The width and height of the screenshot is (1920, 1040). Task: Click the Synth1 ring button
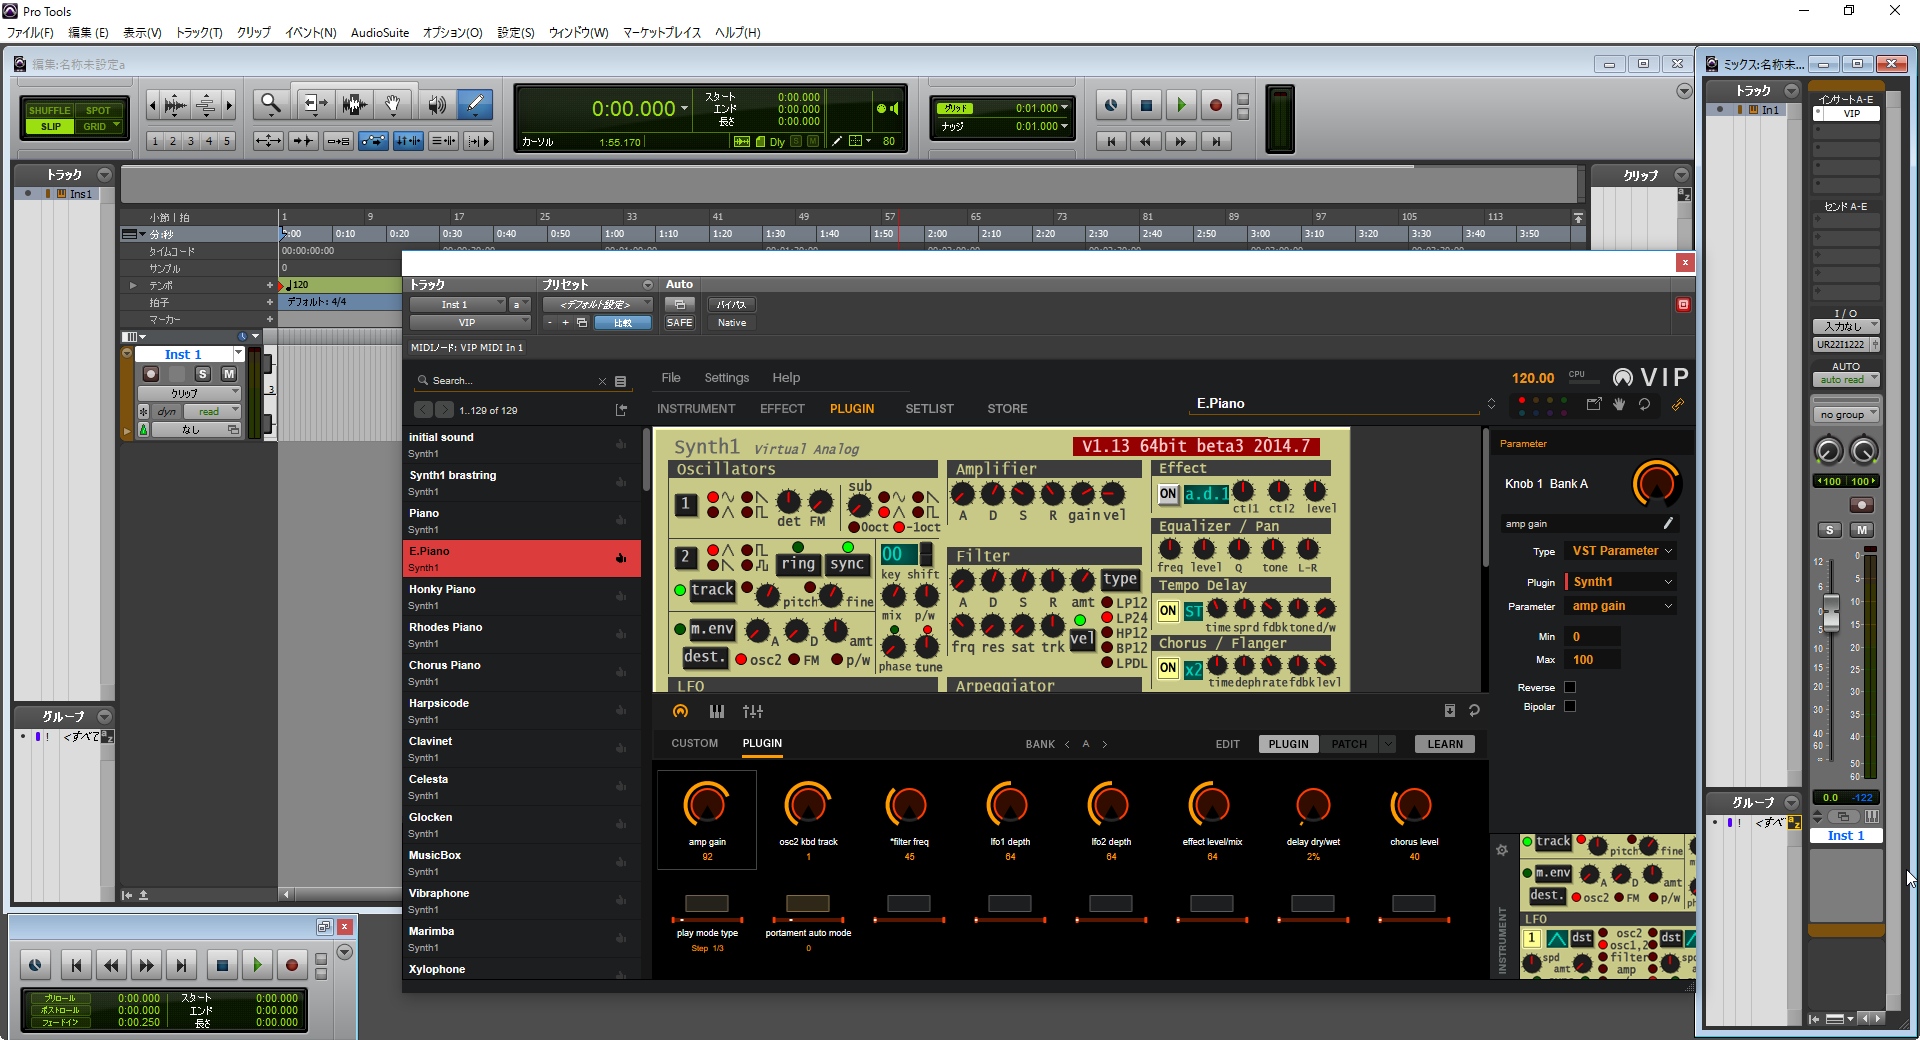pos(798,564)
